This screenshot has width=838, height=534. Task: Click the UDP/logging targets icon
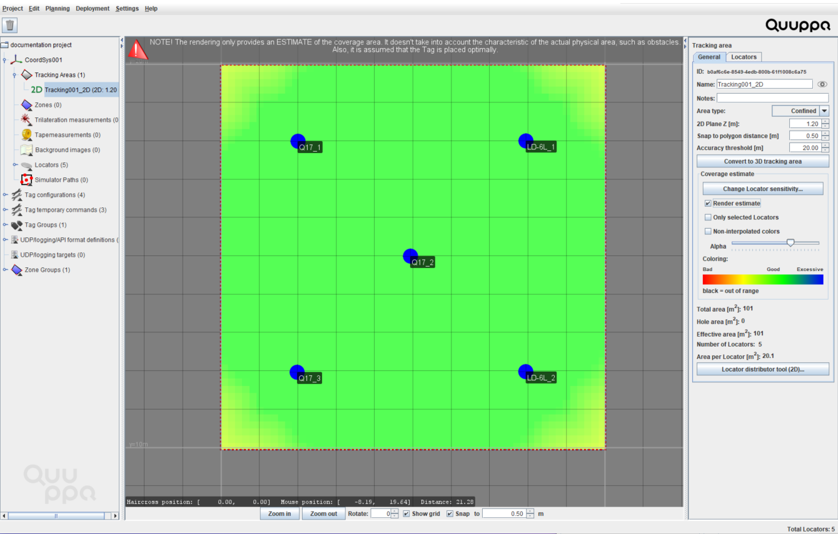click(15, 254)
